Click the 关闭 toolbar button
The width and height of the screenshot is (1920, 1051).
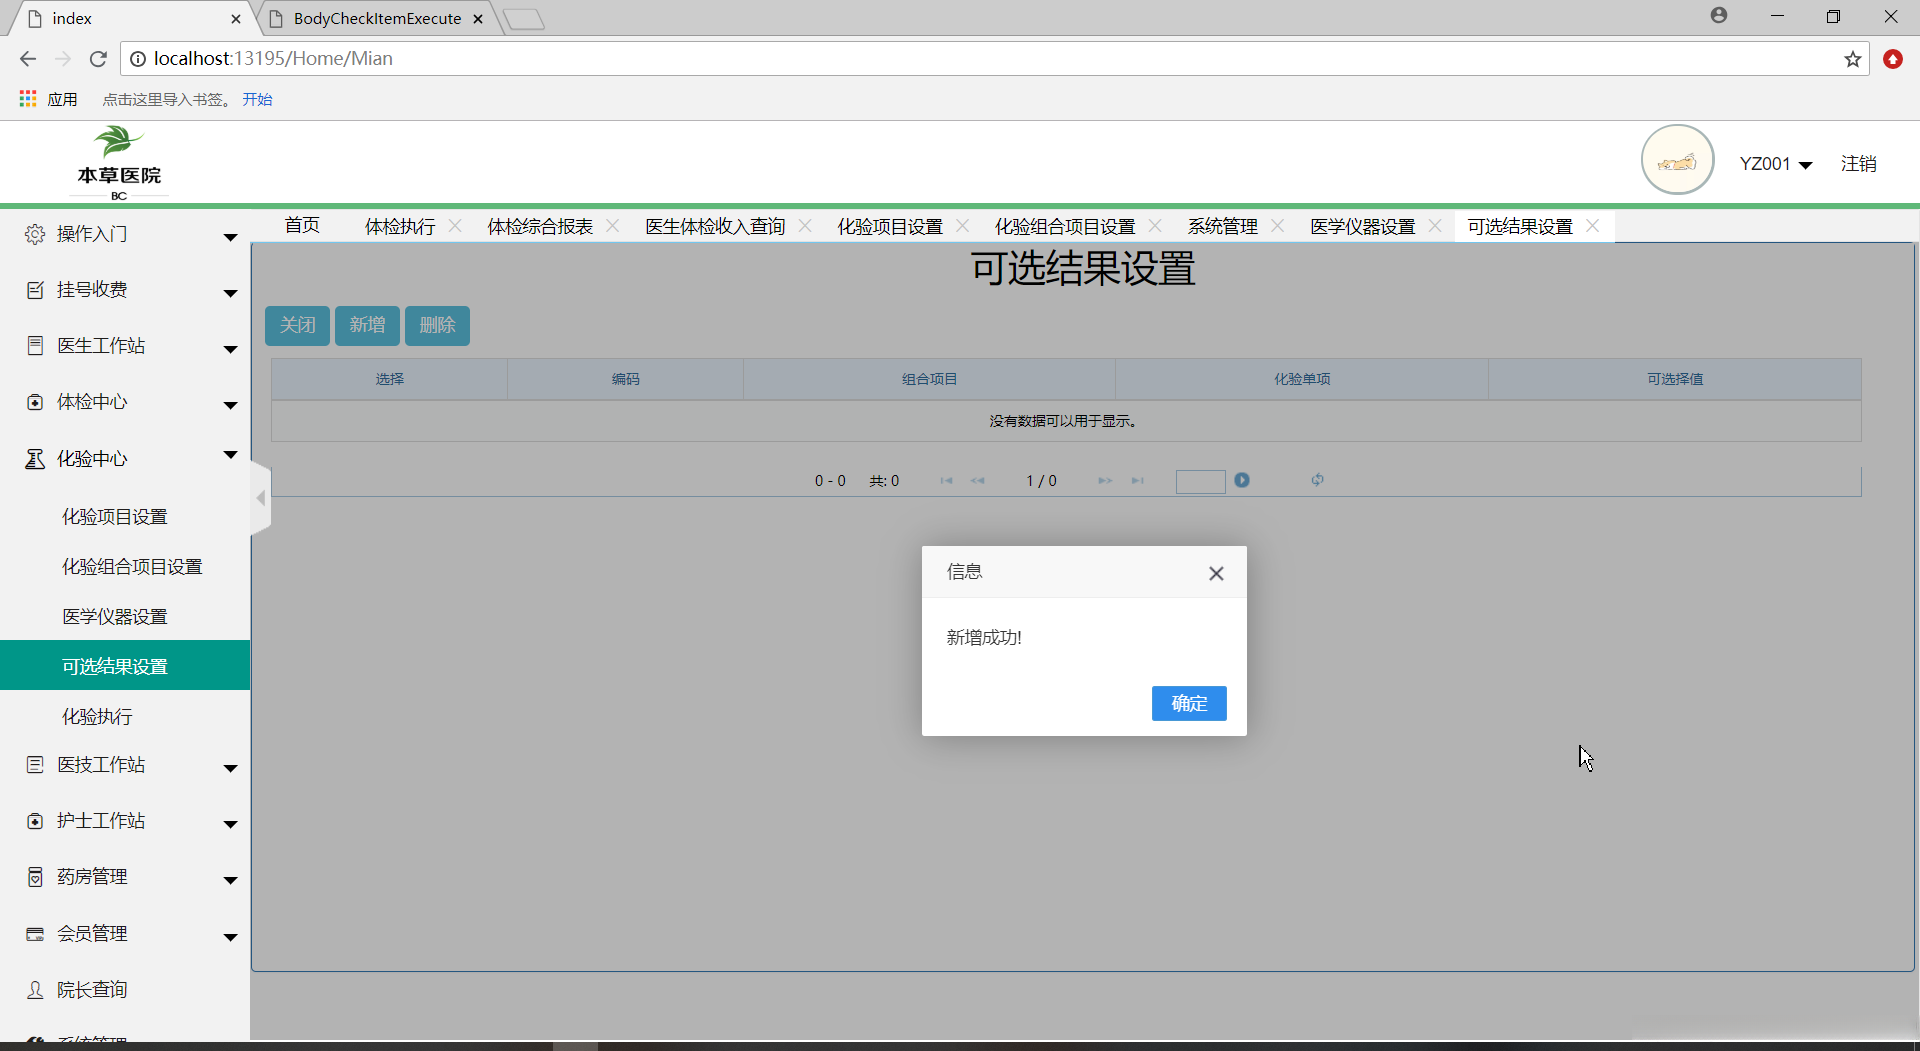point(297,325)
